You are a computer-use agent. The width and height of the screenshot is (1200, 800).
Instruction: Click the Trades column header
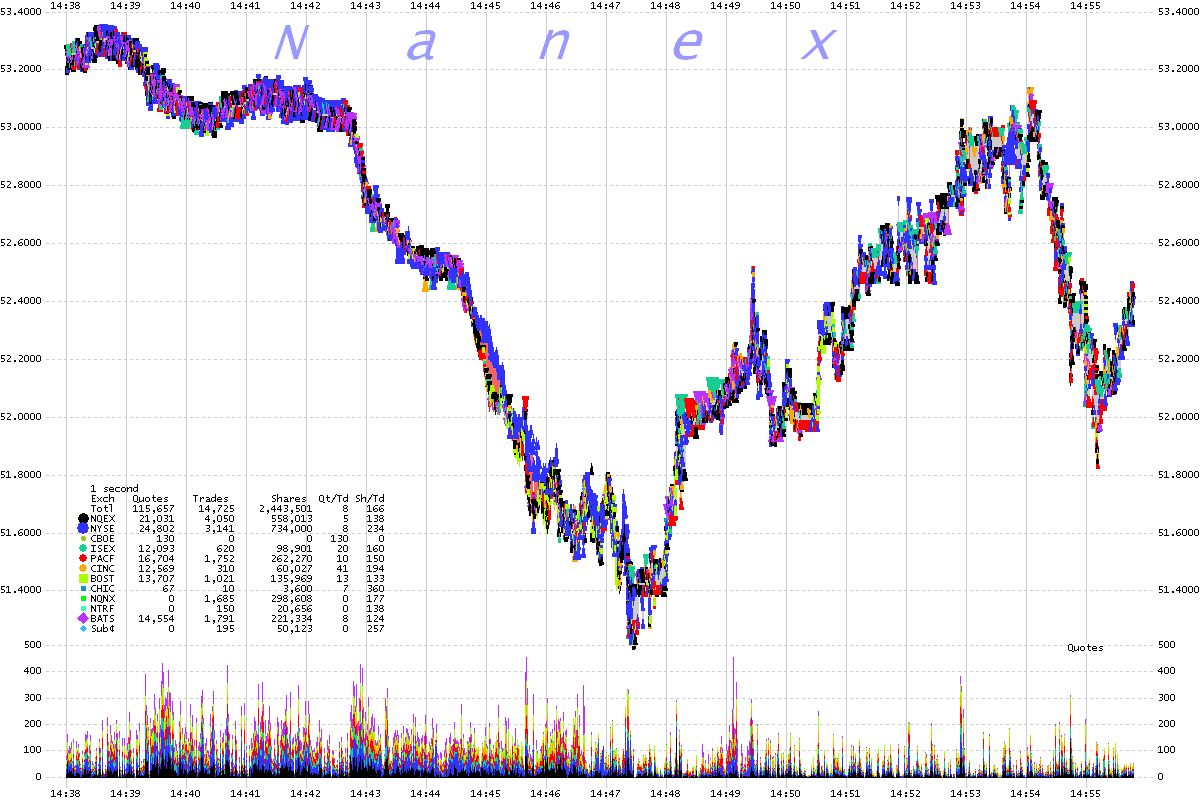211,498
